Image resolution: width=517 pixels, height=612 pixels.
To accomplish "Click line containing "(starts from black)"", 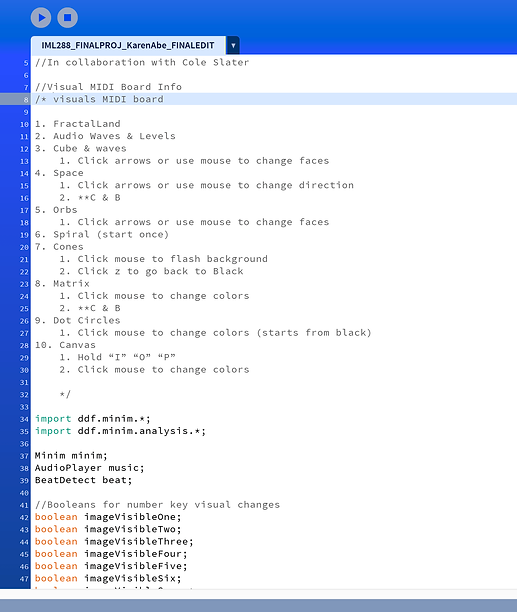I will coord(215,333).
